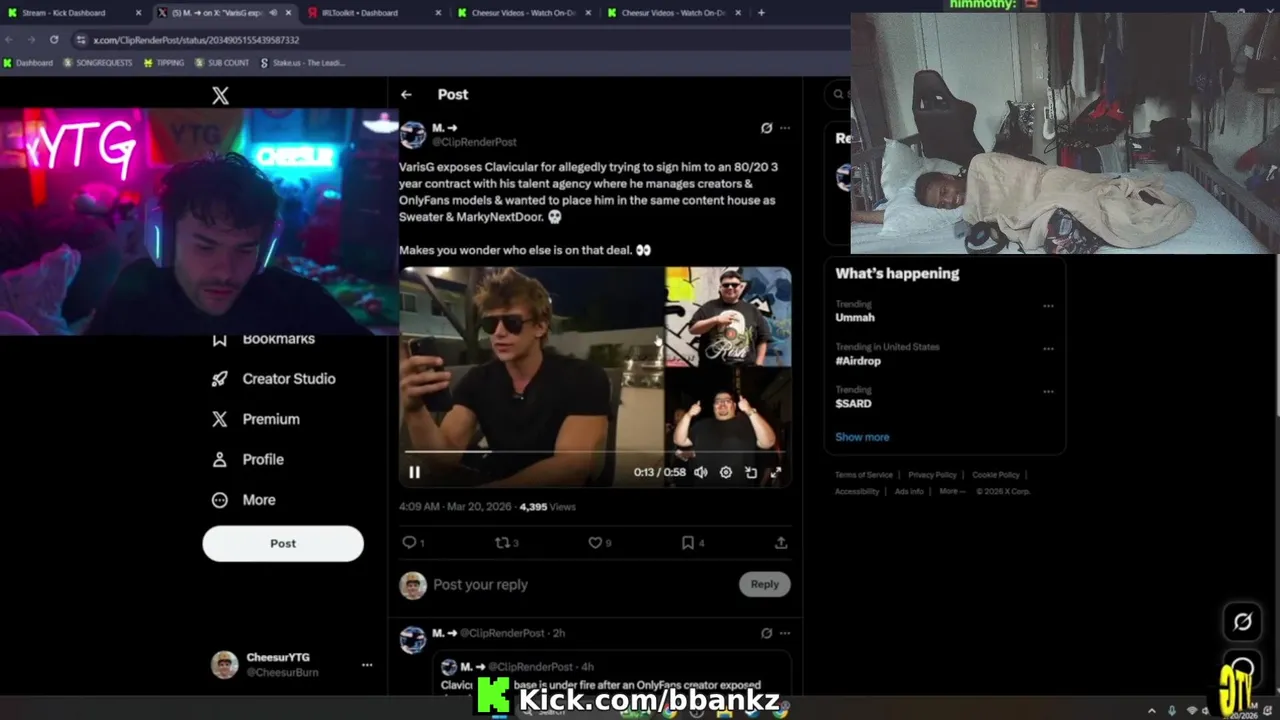Image resolution: width=1280 pixels, height=720 pixels.
Task: Close the Stream - Kick Dashboard tab
Action: tap(138, 13)
